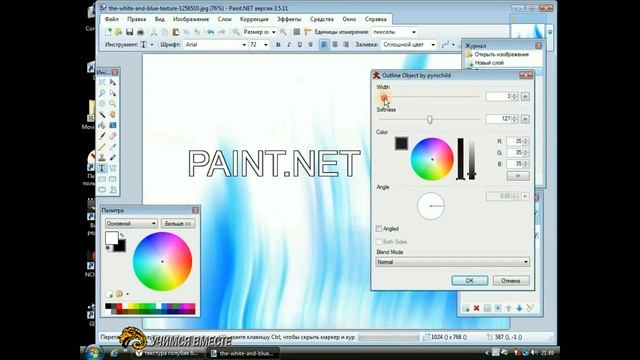The width and height of the screenshot is (640, 360).
Task: Click the zoom in magnifier icon
Action: (x=283, y=32)
